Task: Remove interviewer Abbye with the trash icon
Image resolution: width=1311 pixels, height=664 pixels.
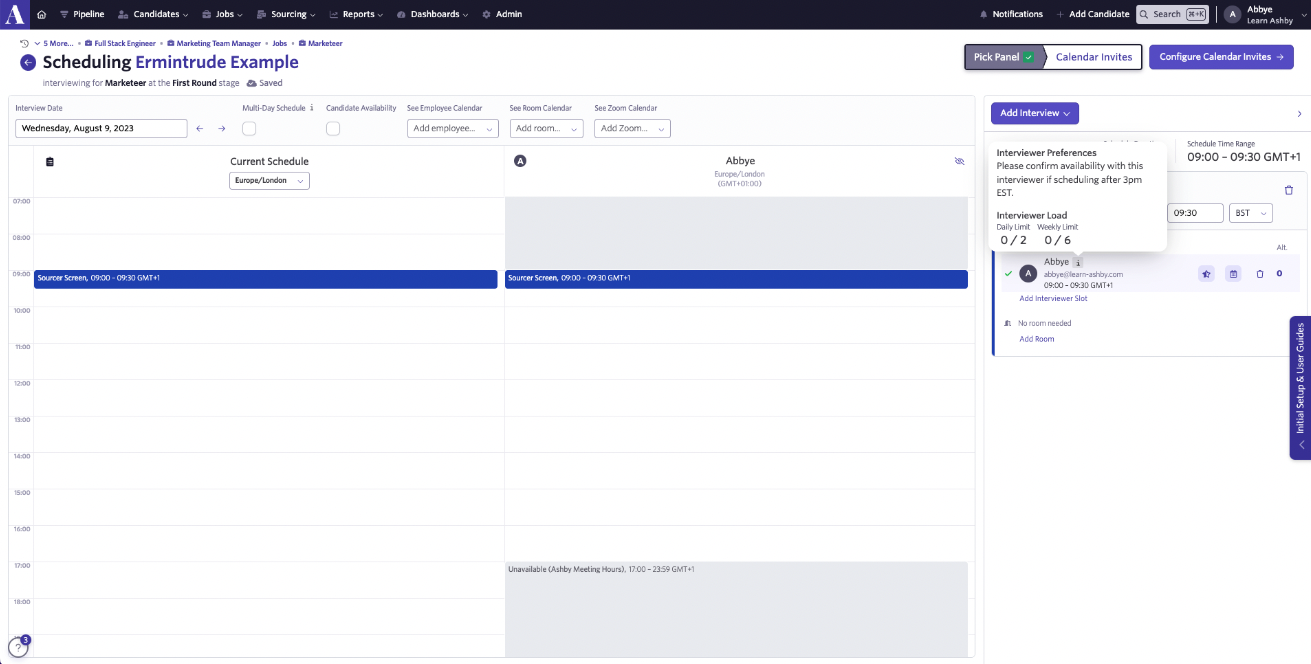Action: point(1260,274)
